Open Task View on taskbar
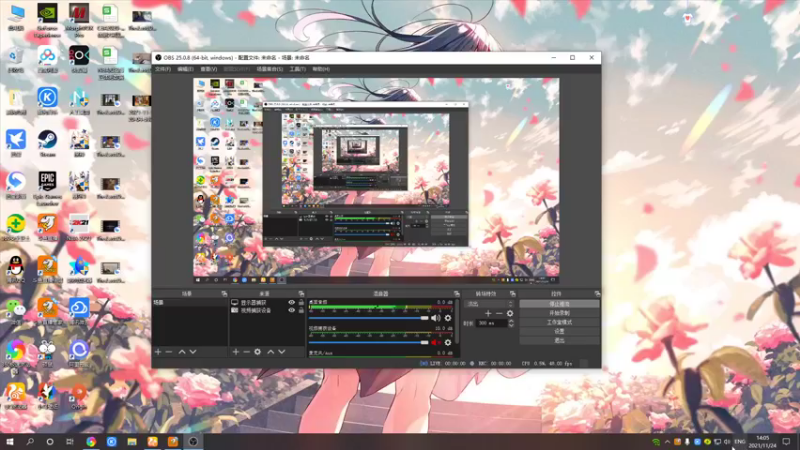 69,442
